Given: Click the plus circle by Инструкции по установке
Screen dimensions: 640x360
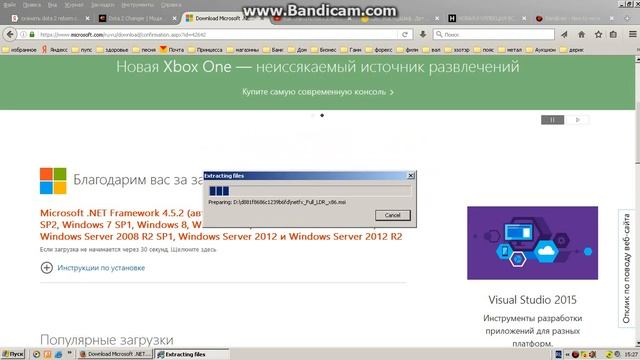Looking at the screenshot, I should click(x=47, y=268).
